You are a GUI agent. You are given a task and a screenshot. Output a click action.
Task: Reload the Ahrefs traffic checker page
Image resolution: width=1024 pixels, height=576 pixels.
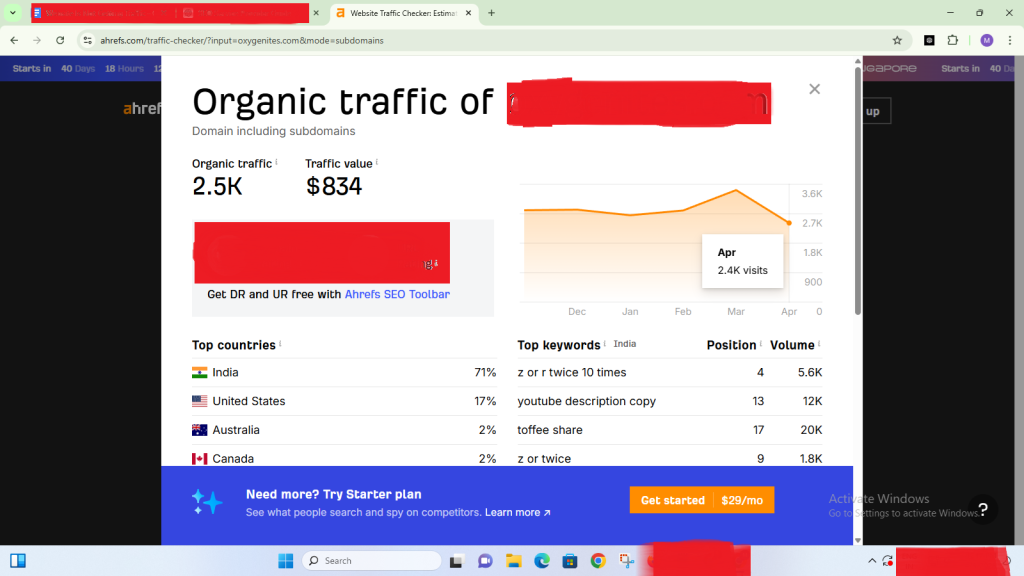[x=60, y=40]
